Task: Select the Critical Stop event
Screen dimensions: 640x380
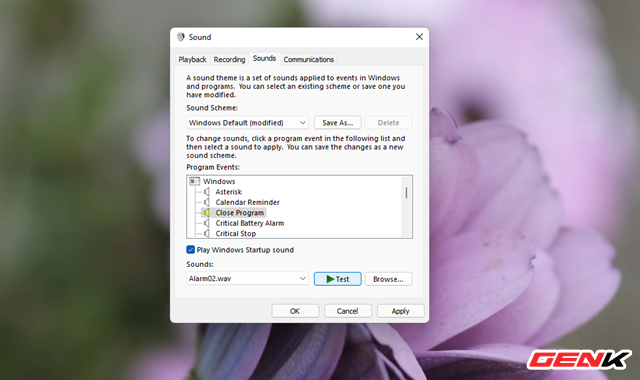Action: pos(236,233)
